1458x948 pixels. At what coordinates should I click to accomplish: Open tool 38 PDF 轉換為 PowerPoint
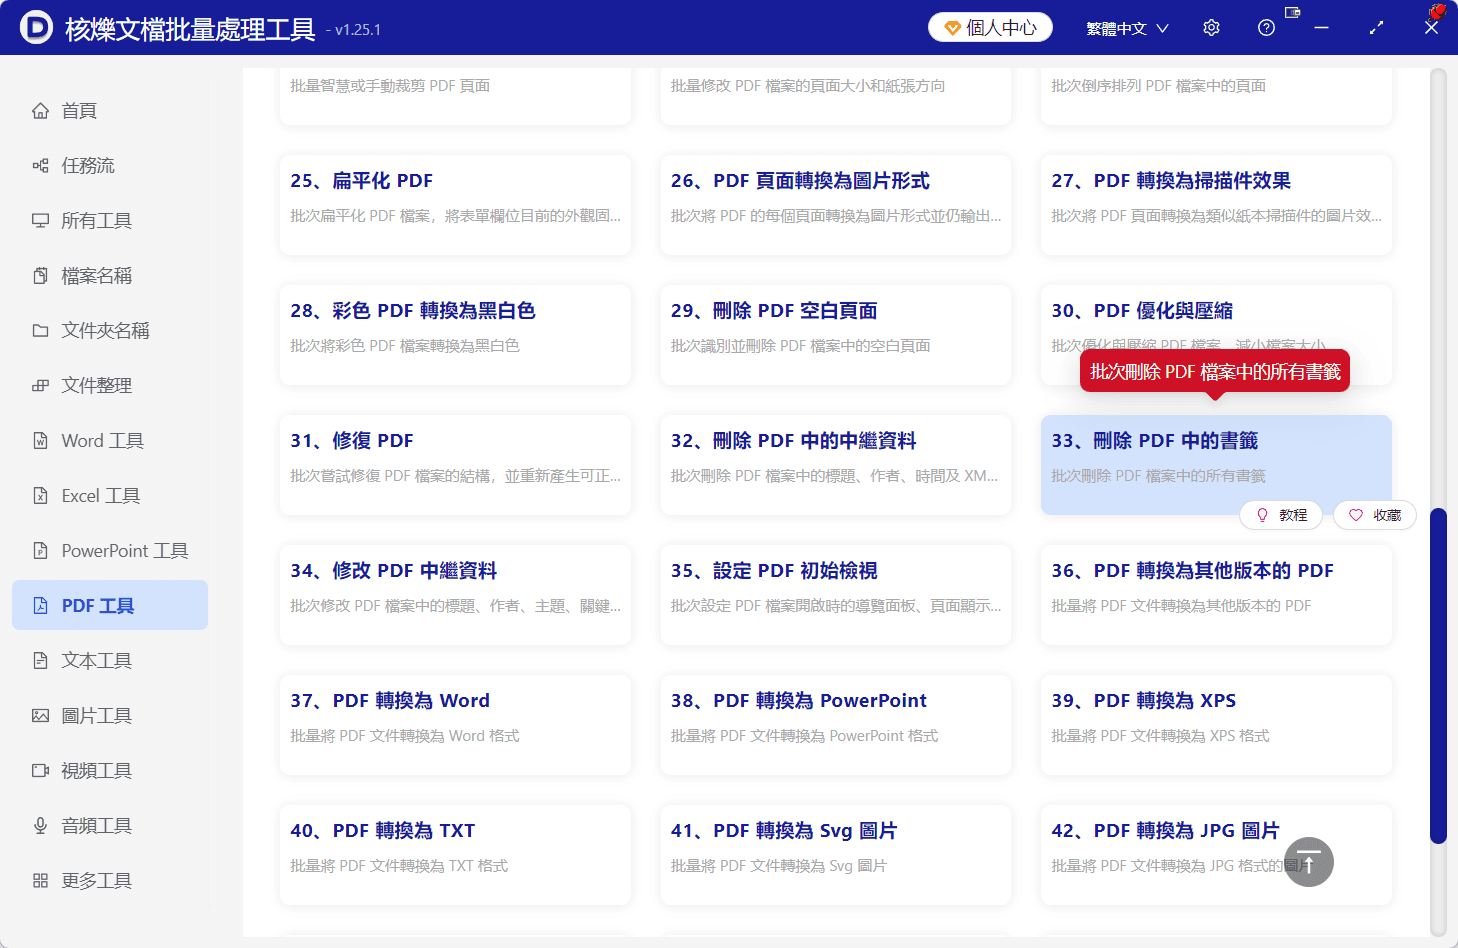coord(836,725)
